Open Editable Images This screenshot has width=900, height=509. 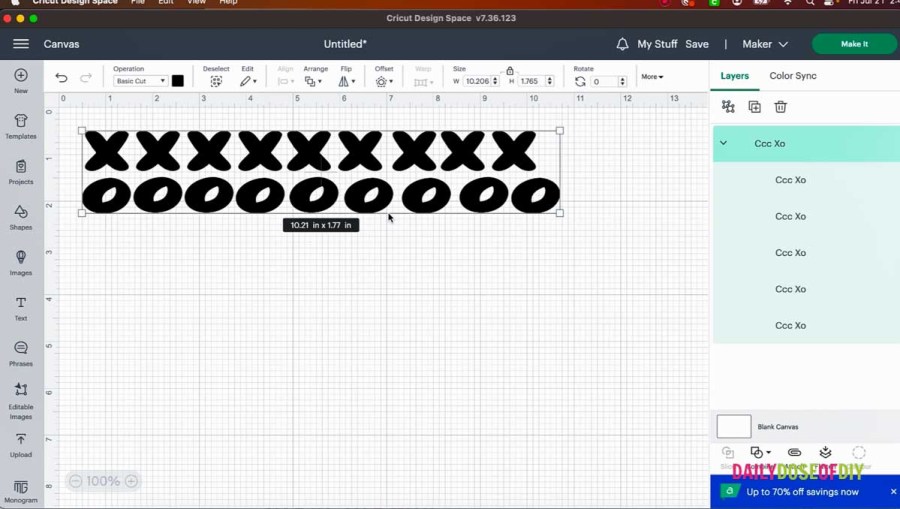tap(21, 401)
